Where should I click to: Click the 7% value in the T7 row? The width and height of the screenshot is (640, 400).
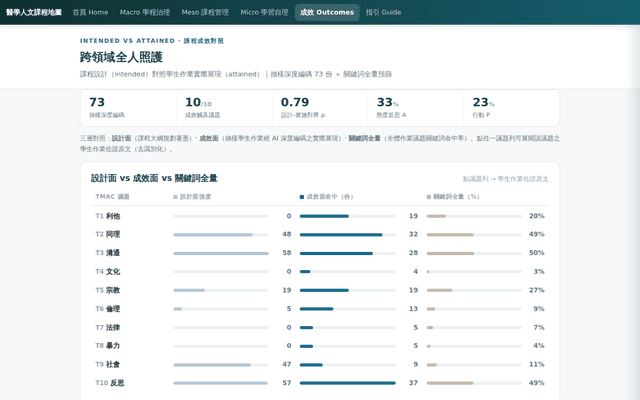[539, 327]
